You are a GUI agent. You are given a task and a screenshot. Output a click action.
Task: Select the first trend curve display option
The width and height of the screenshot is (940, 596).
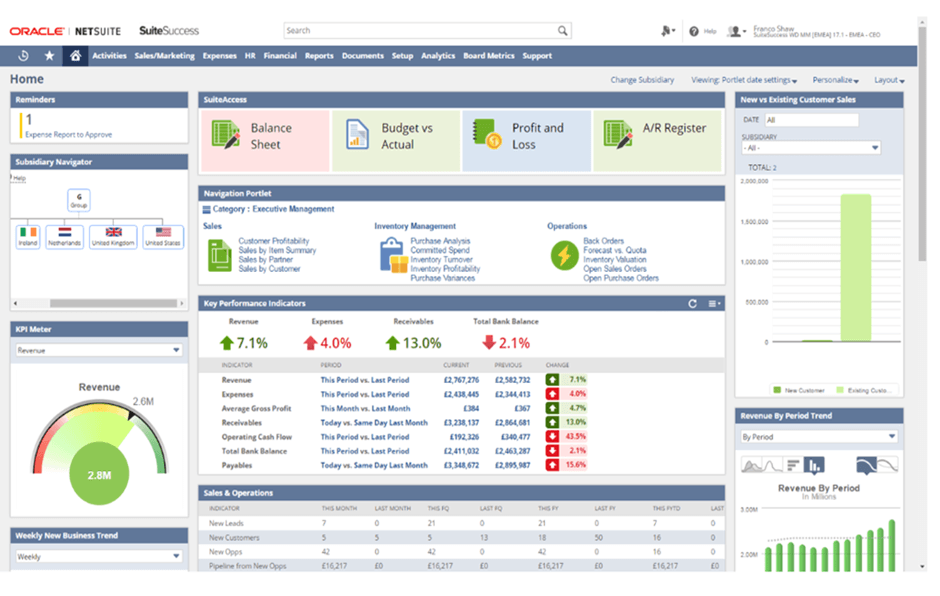[866, 465]
